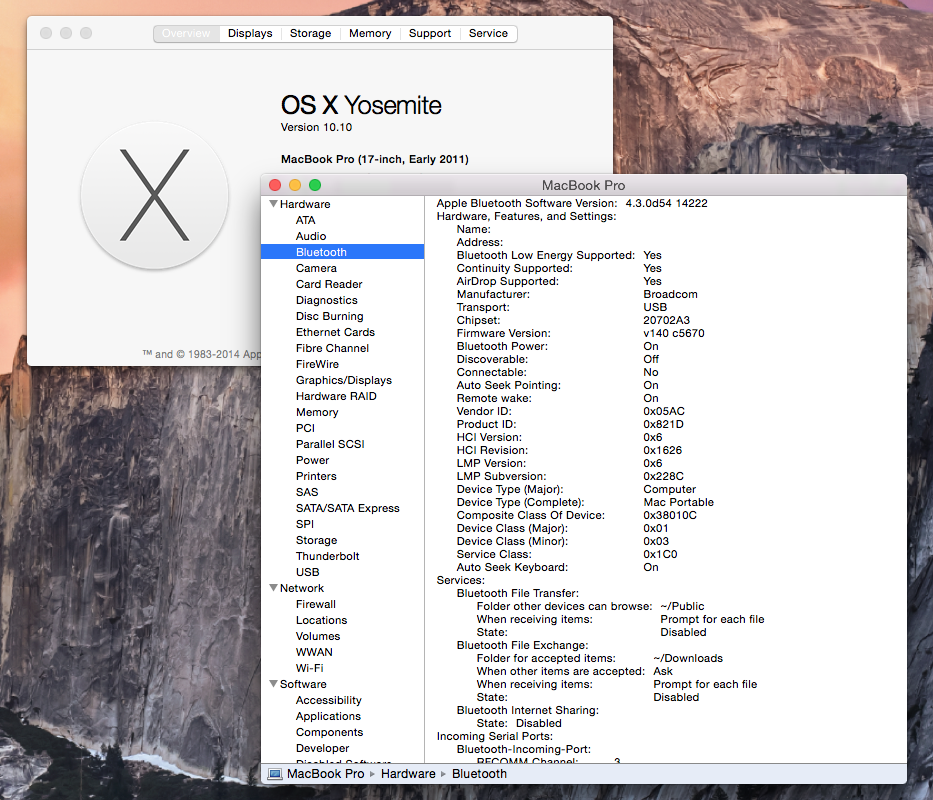The width and height of the screenshot is (933, 800).
Task: Open Firewall under Network
Action: click(x=315, y=604)
